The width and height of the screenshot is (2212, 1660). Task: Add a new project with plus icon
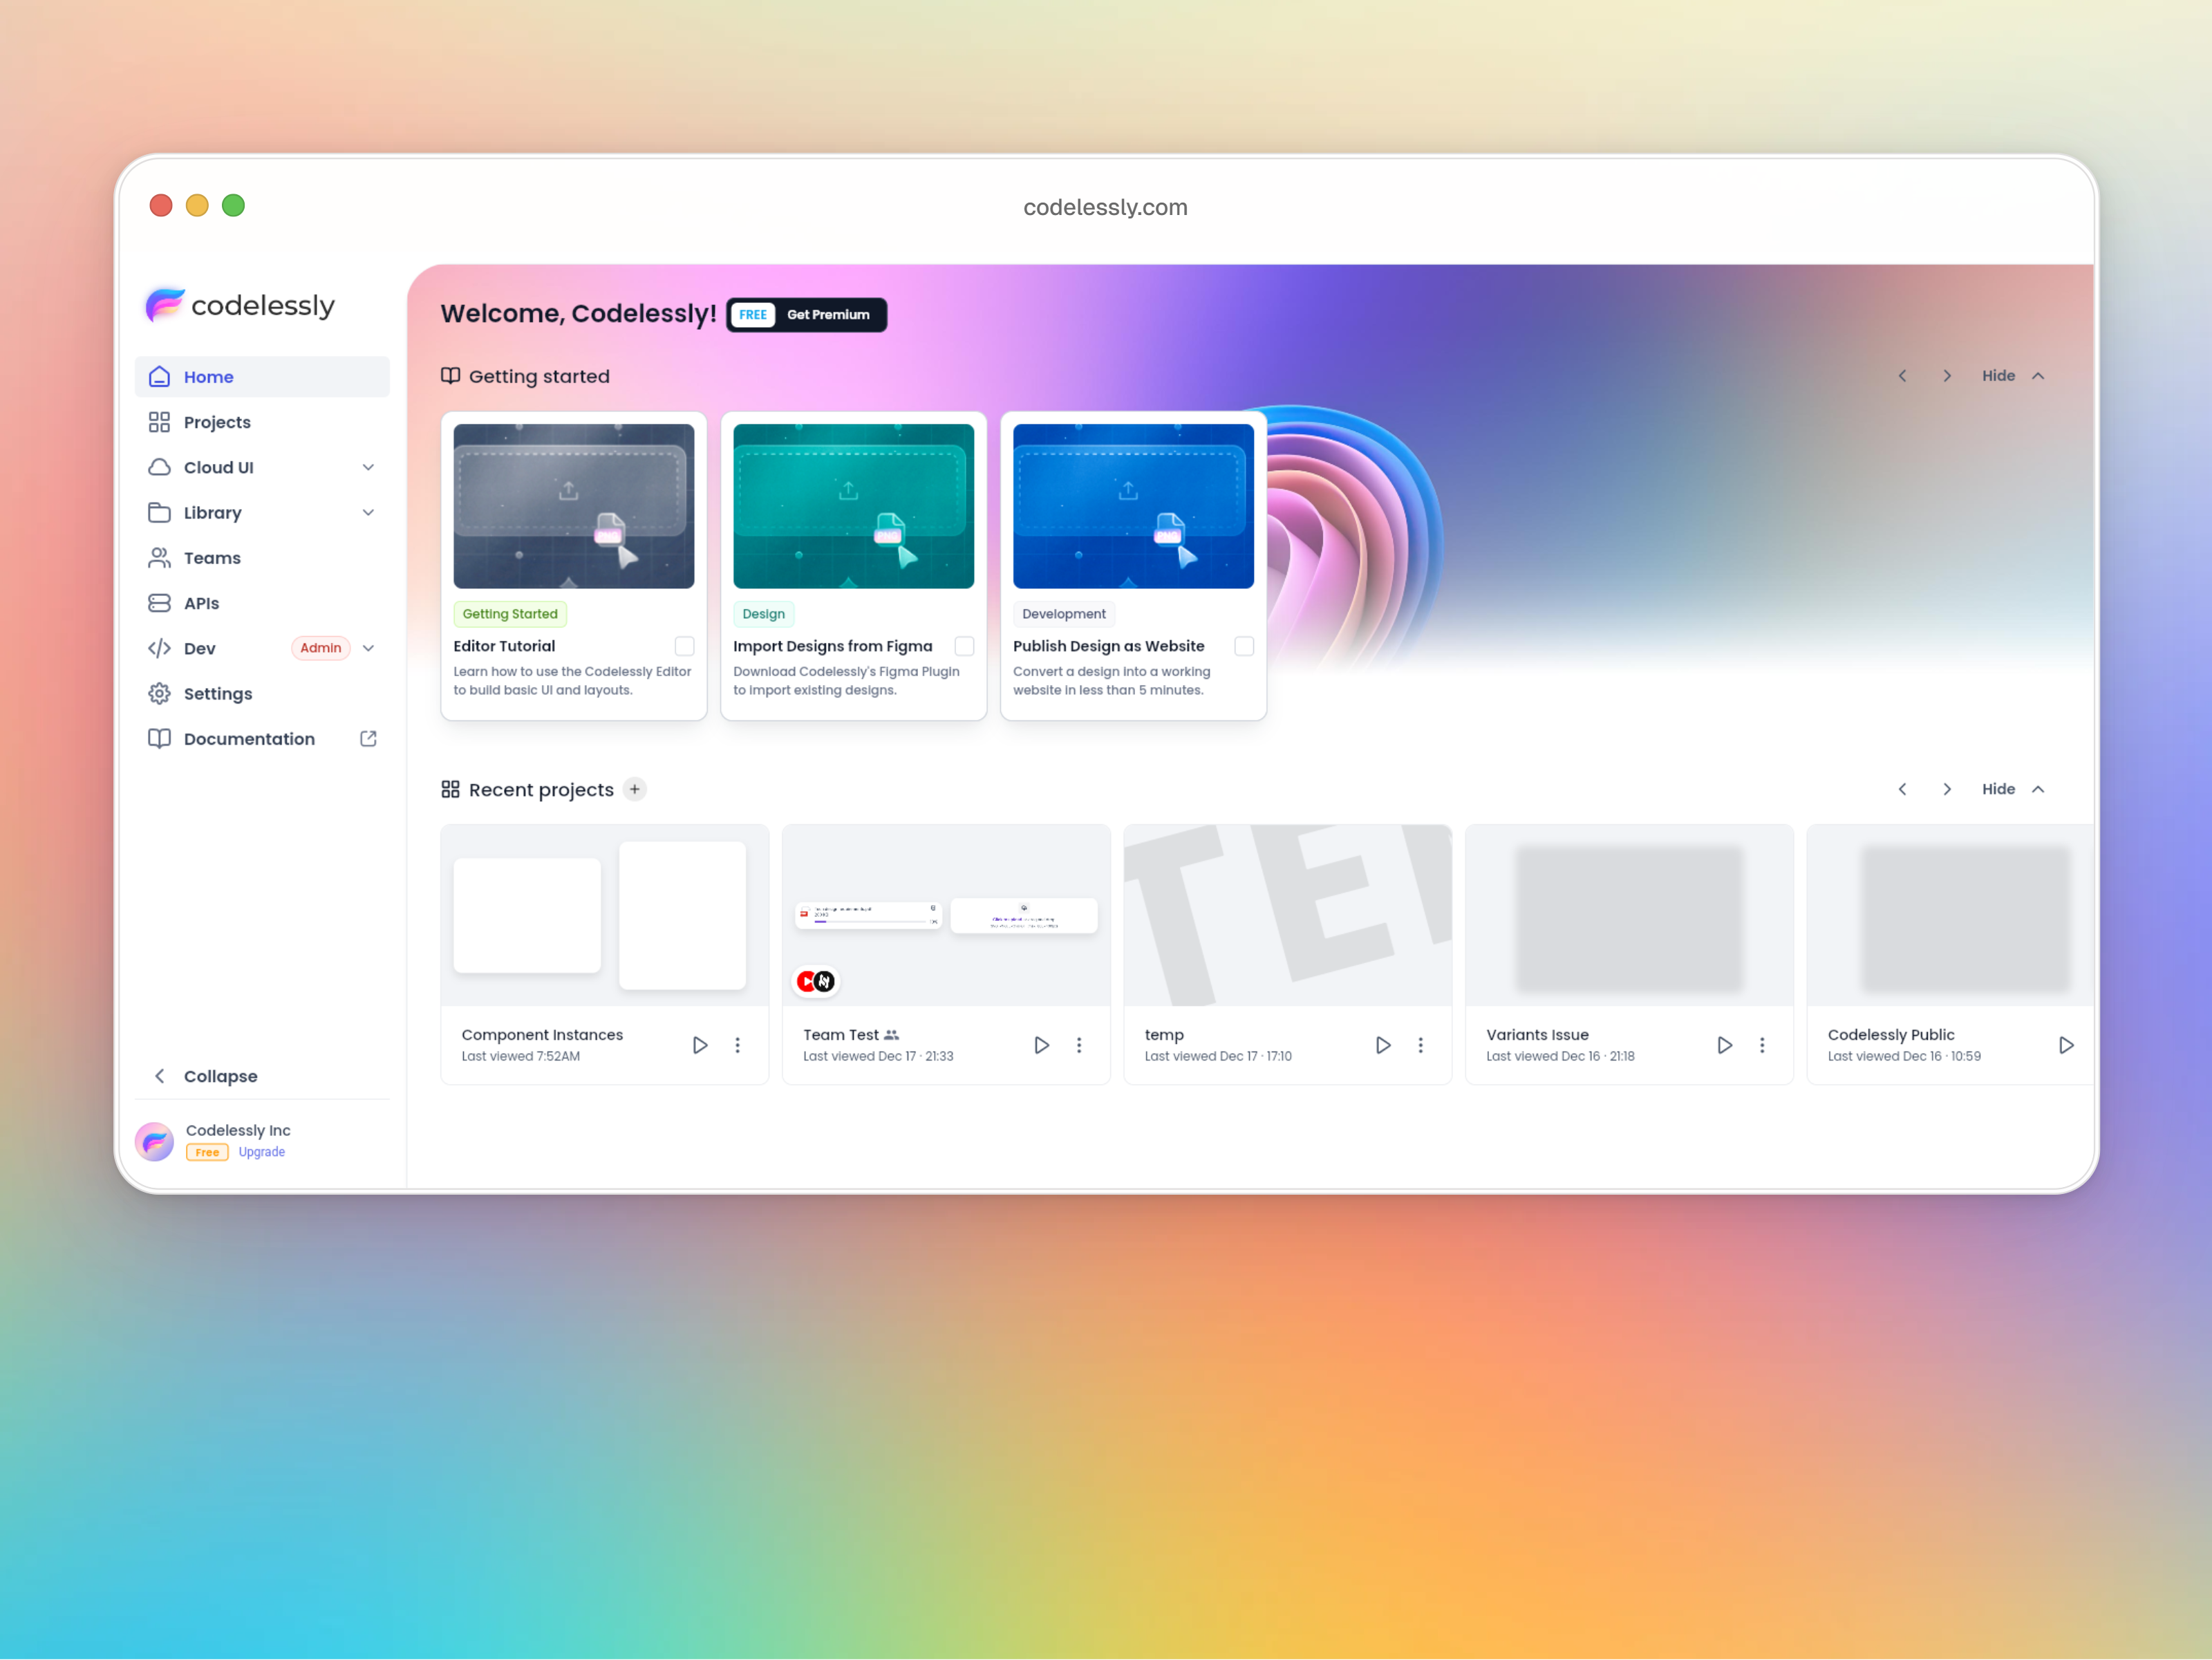point(635,790)
